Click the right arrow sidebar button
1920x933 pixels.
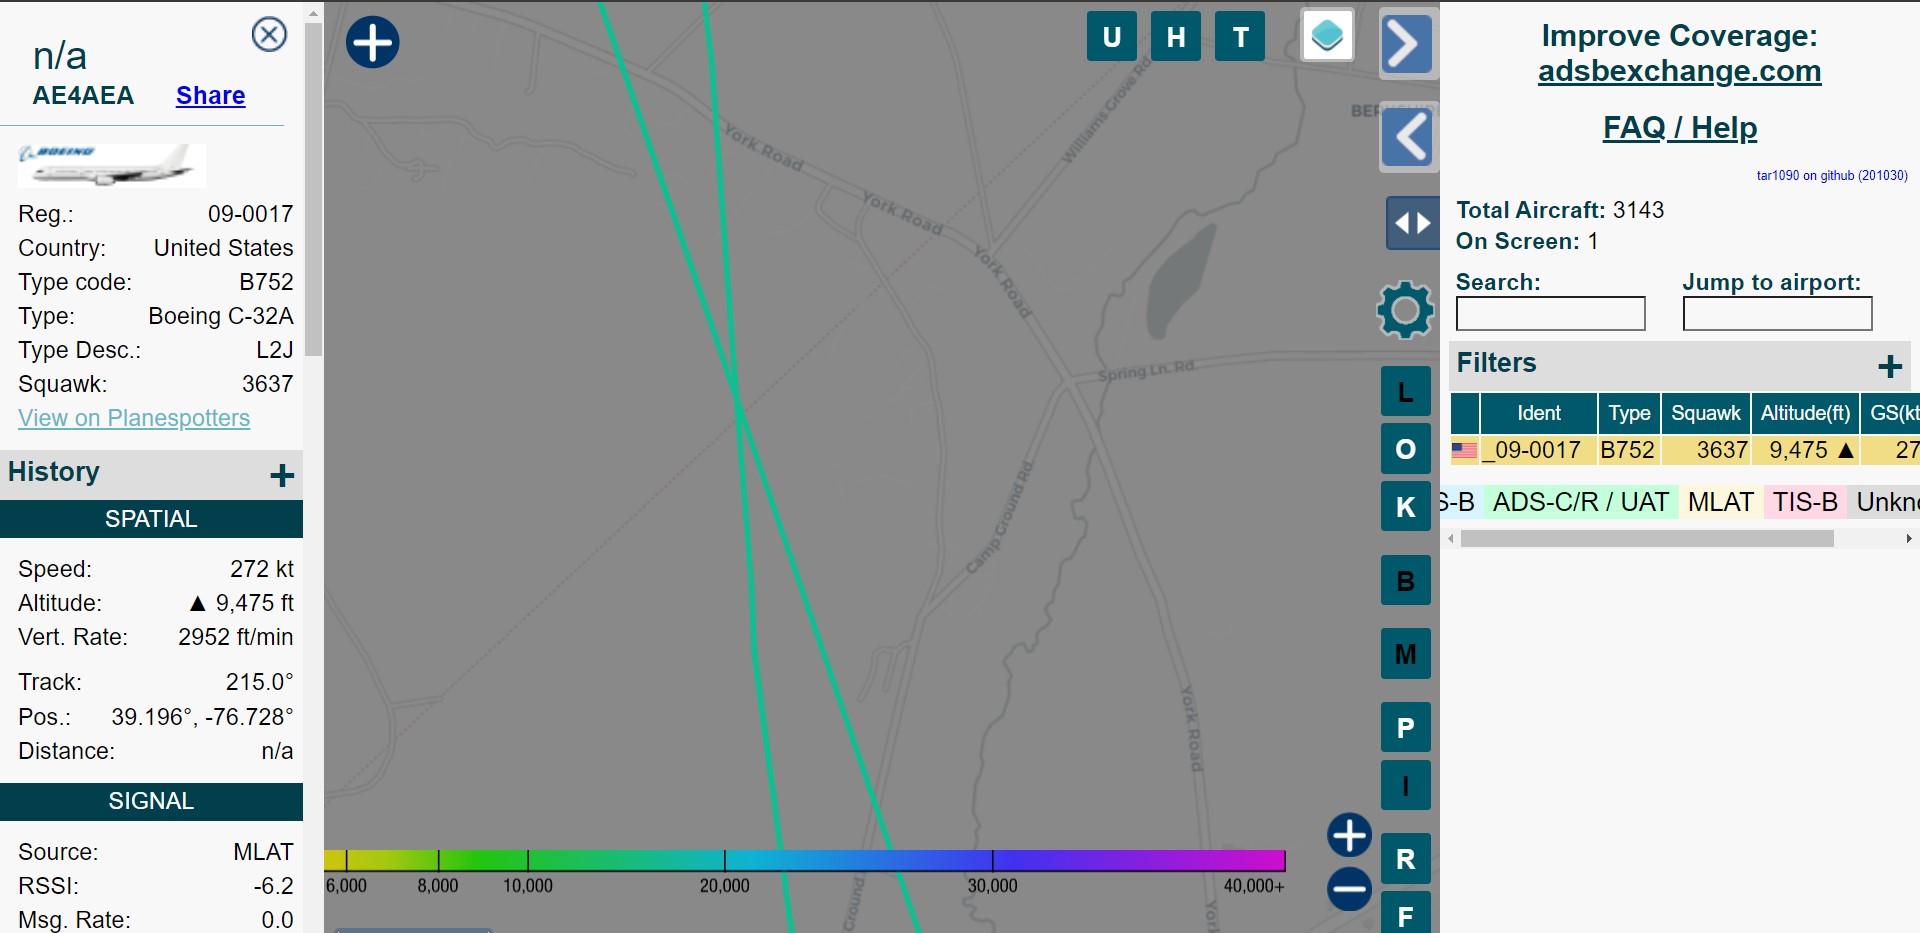(x=1408, y=44)
